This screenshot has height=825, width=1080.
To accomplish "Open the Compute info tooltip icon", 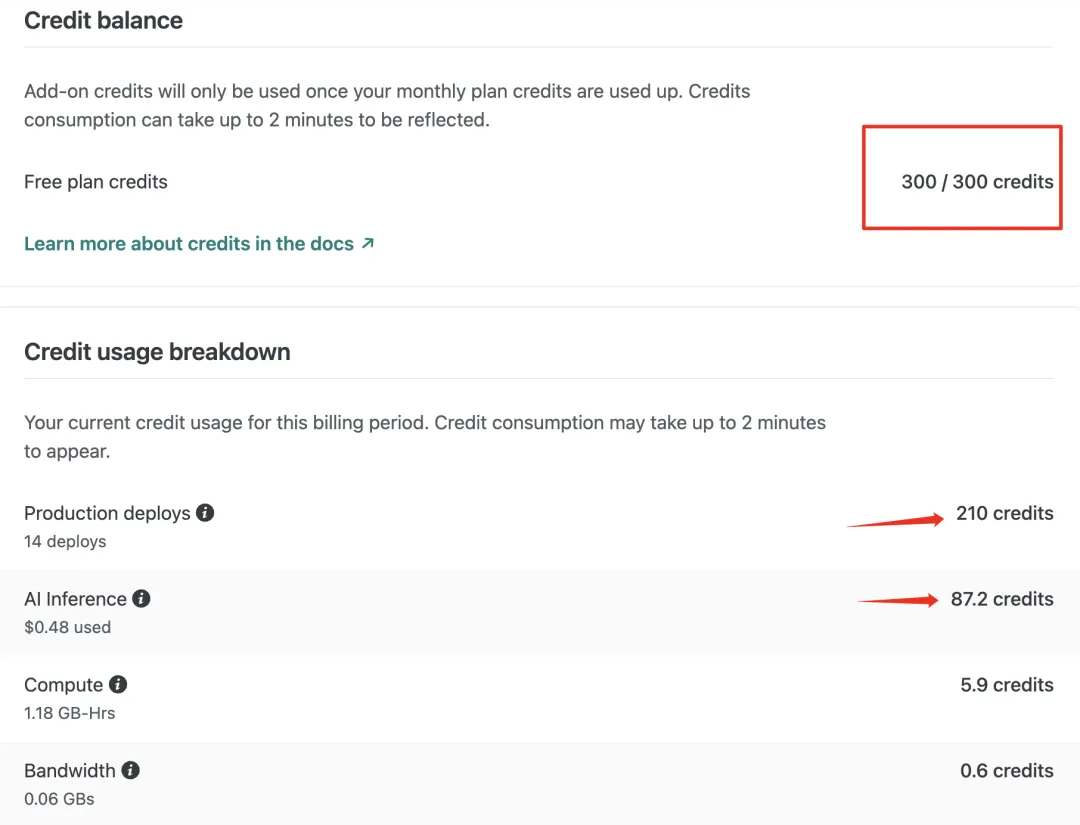I will [118, 685].
